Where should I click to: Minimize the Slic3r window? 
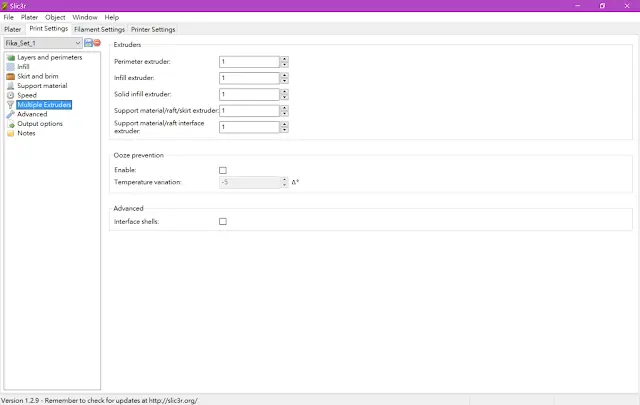coord(578,6)
